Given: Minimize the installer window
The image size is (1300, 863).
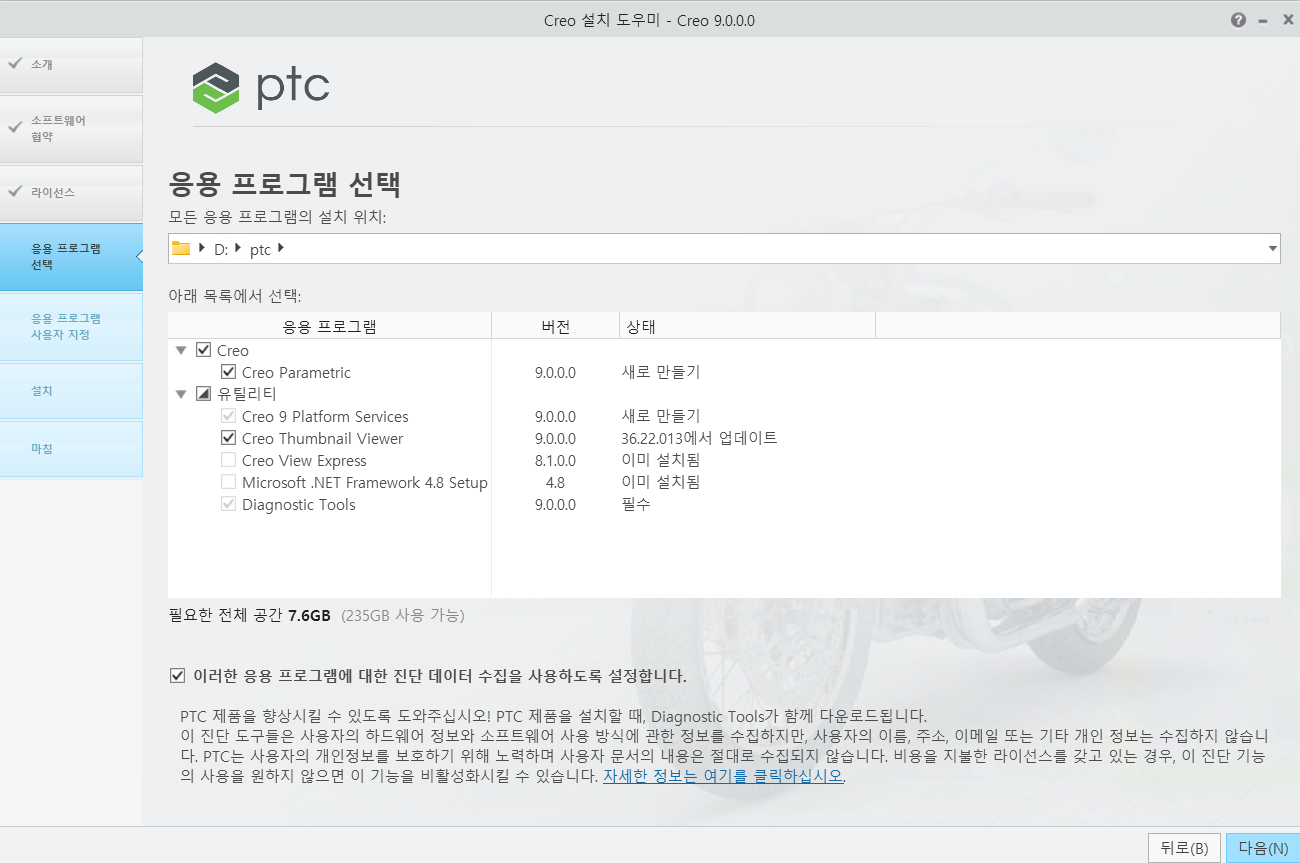Looking at the screenshot, I should 1263,20.
